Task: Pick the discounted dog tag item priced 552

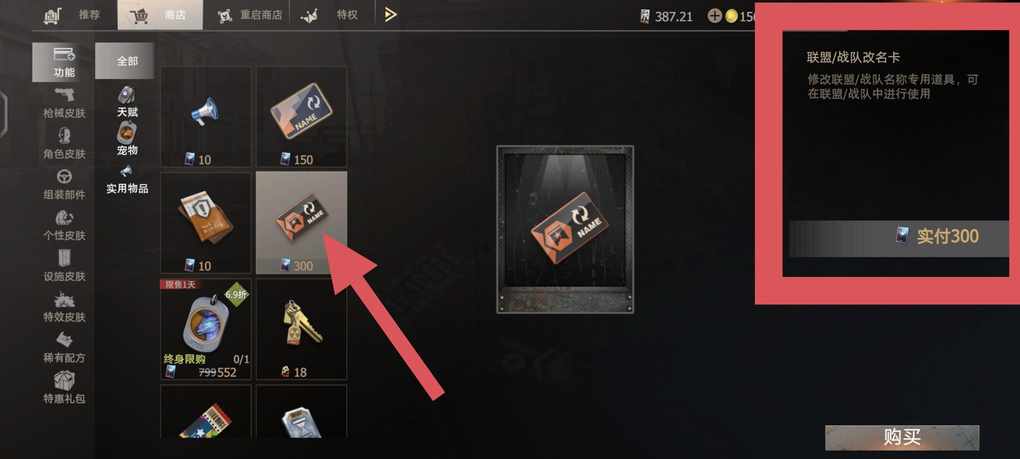Action: click(206, 330)
